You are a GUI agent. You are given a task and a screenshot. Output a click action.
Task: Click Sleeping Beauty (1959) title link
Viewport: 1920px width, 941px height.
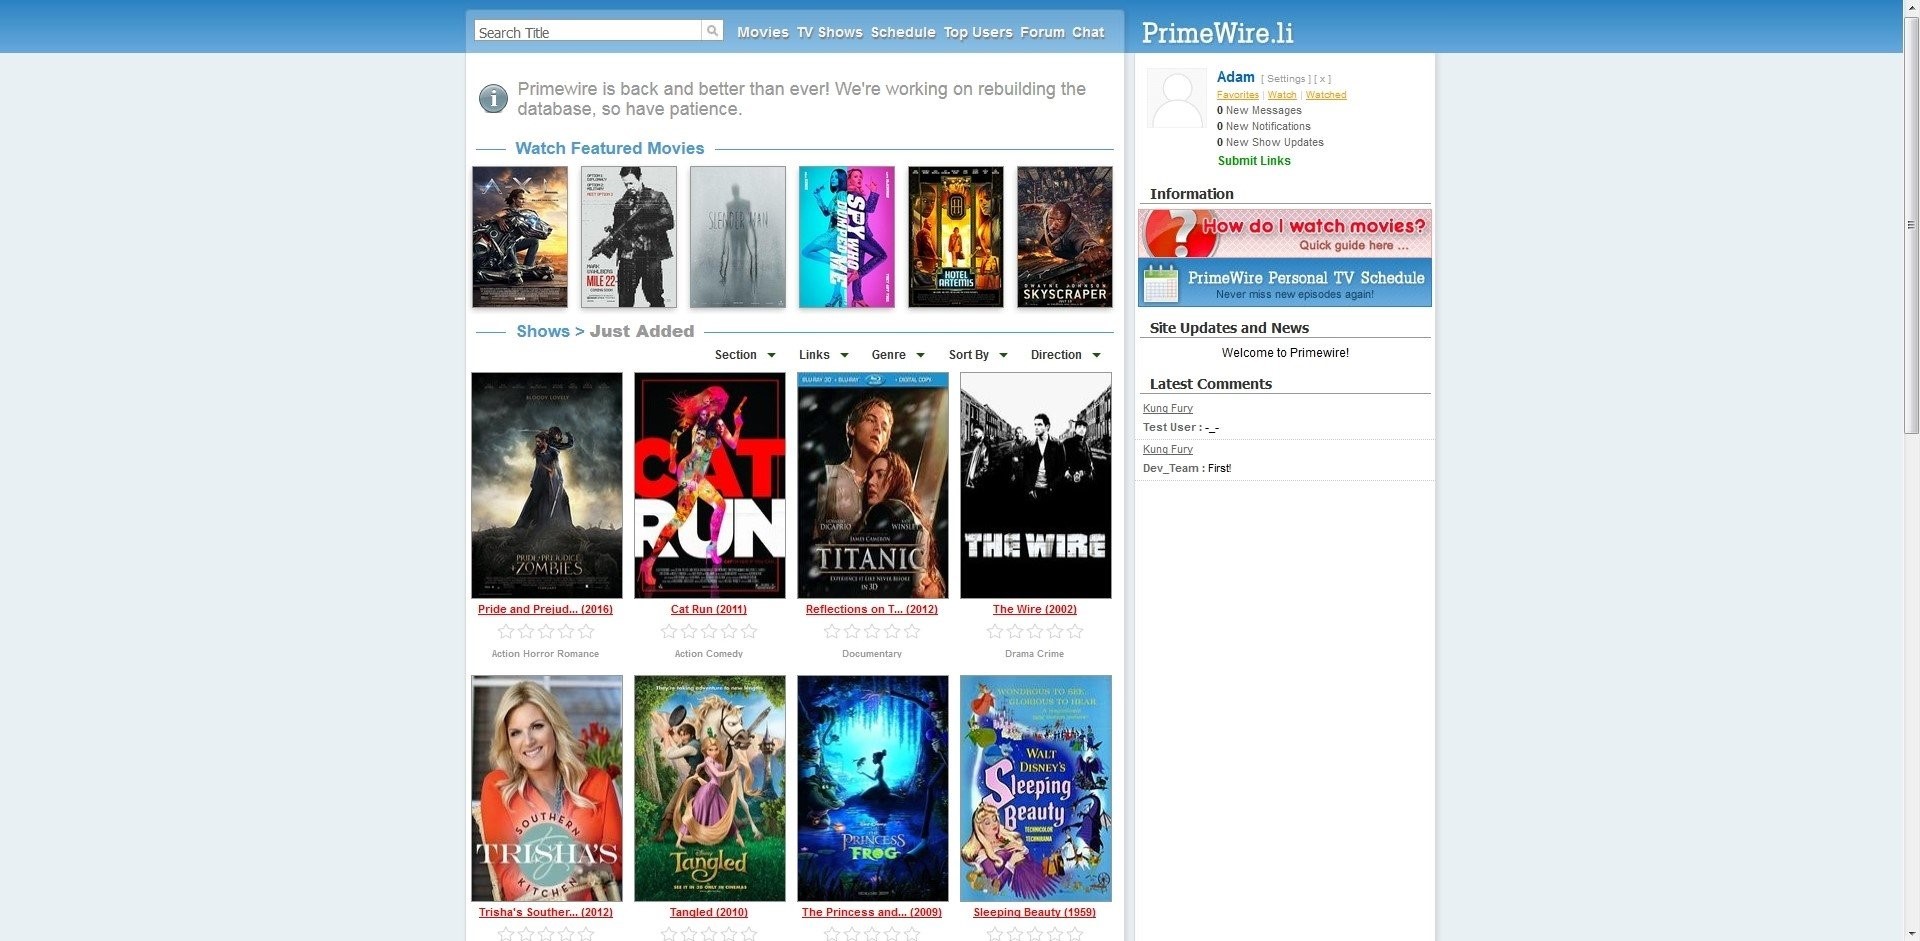click(1035, 912)
